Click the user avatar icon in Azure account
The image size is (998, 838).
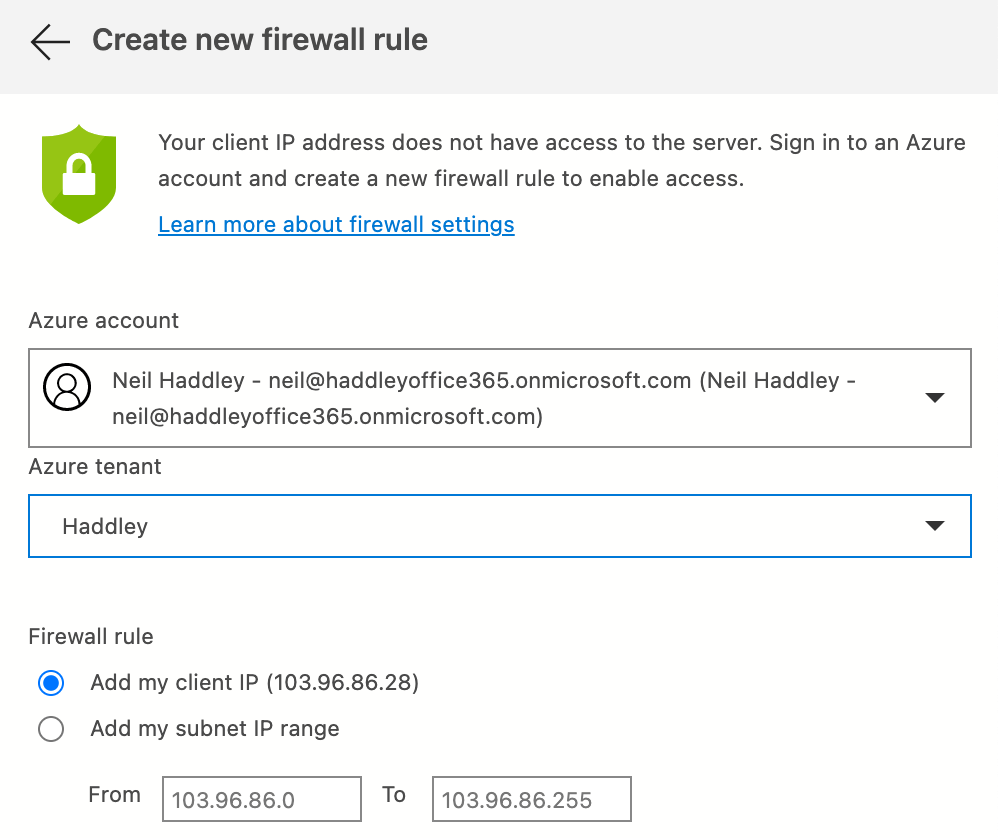click(67, 387)
